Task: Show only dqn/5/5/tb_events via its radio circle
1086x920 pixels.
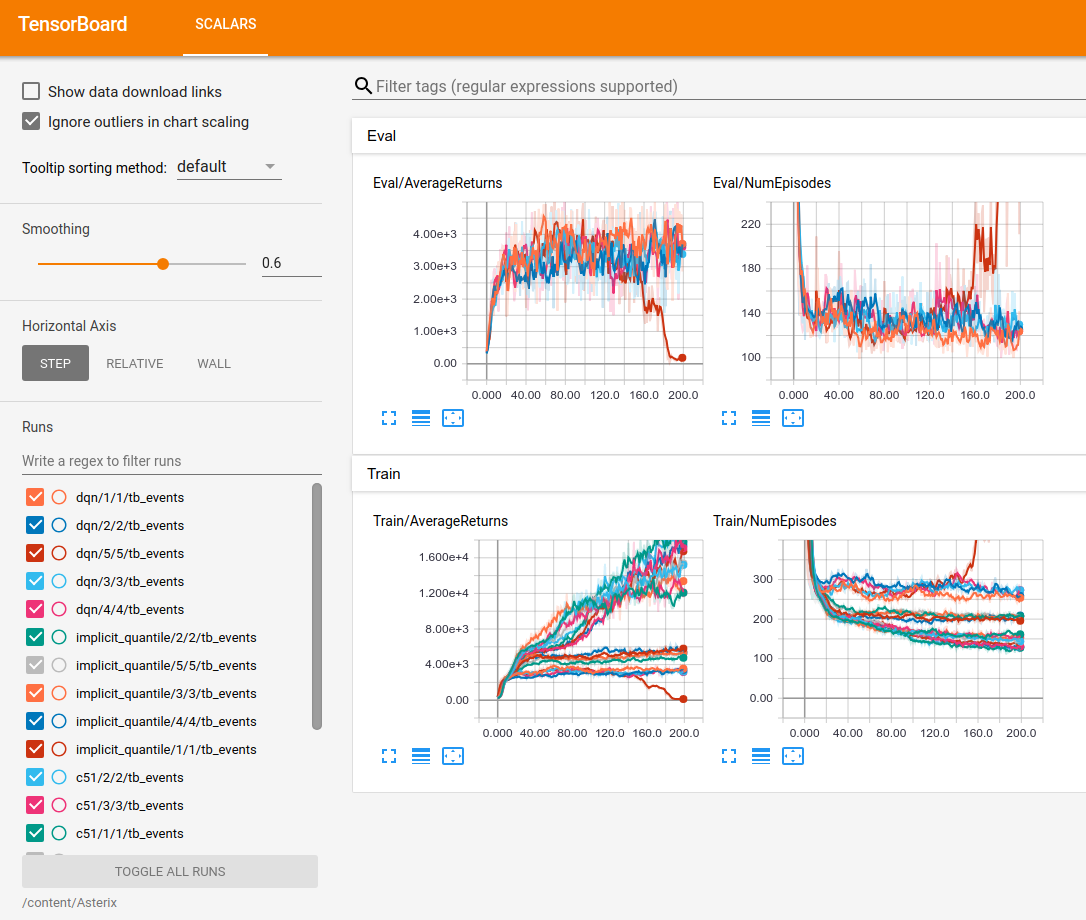Action: 60,554
